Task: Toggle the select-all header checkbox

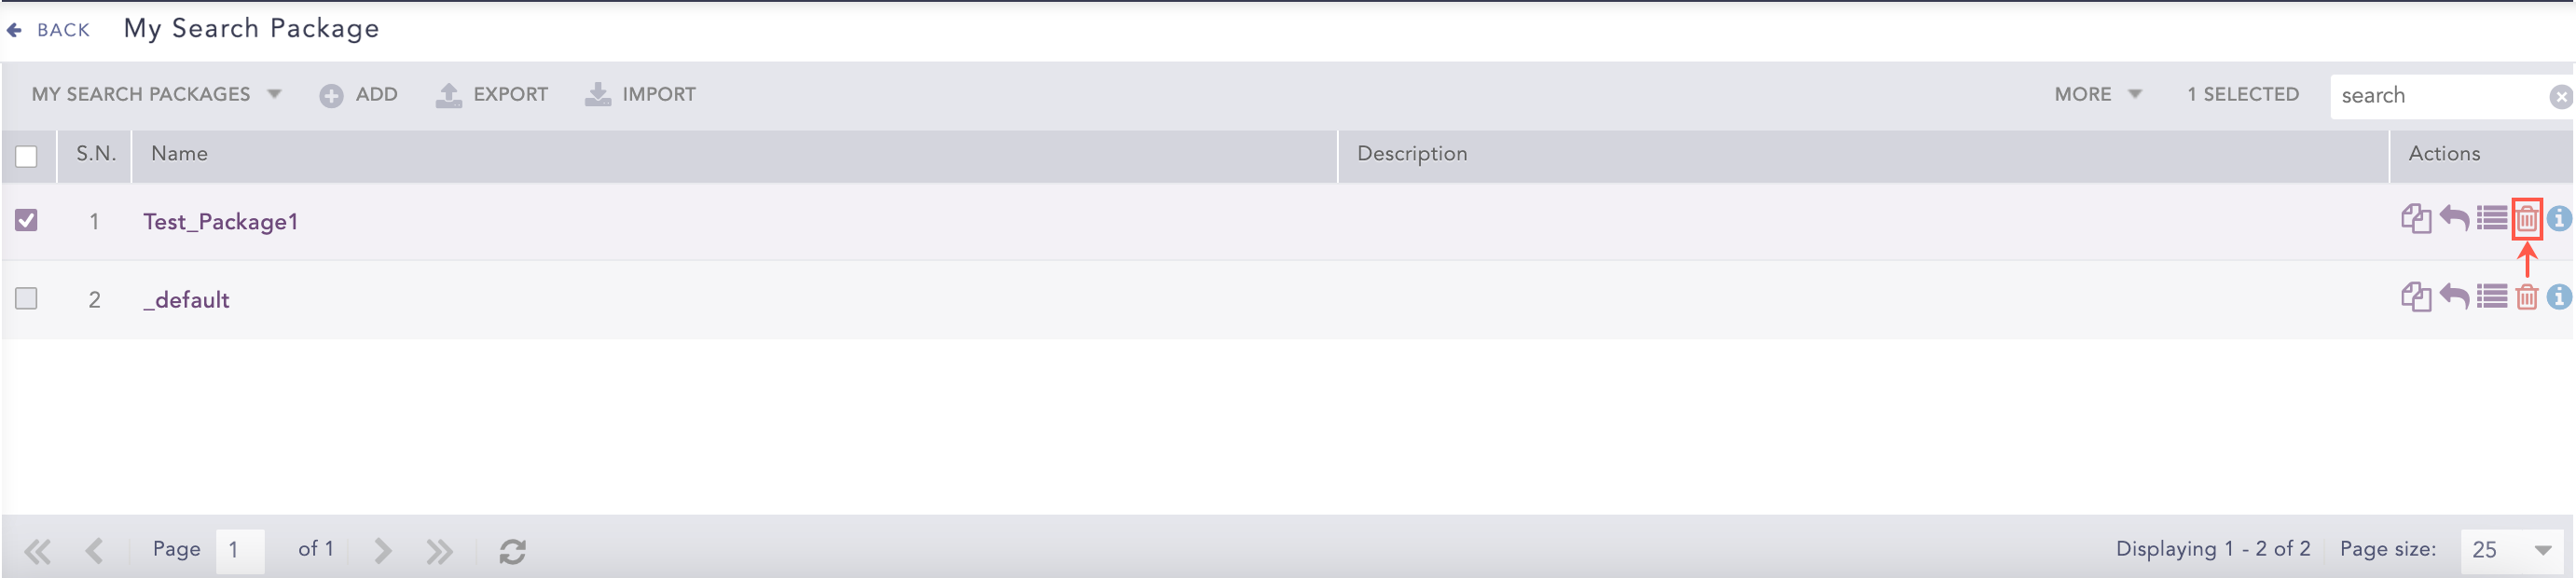Action: [x=27, y=156]
